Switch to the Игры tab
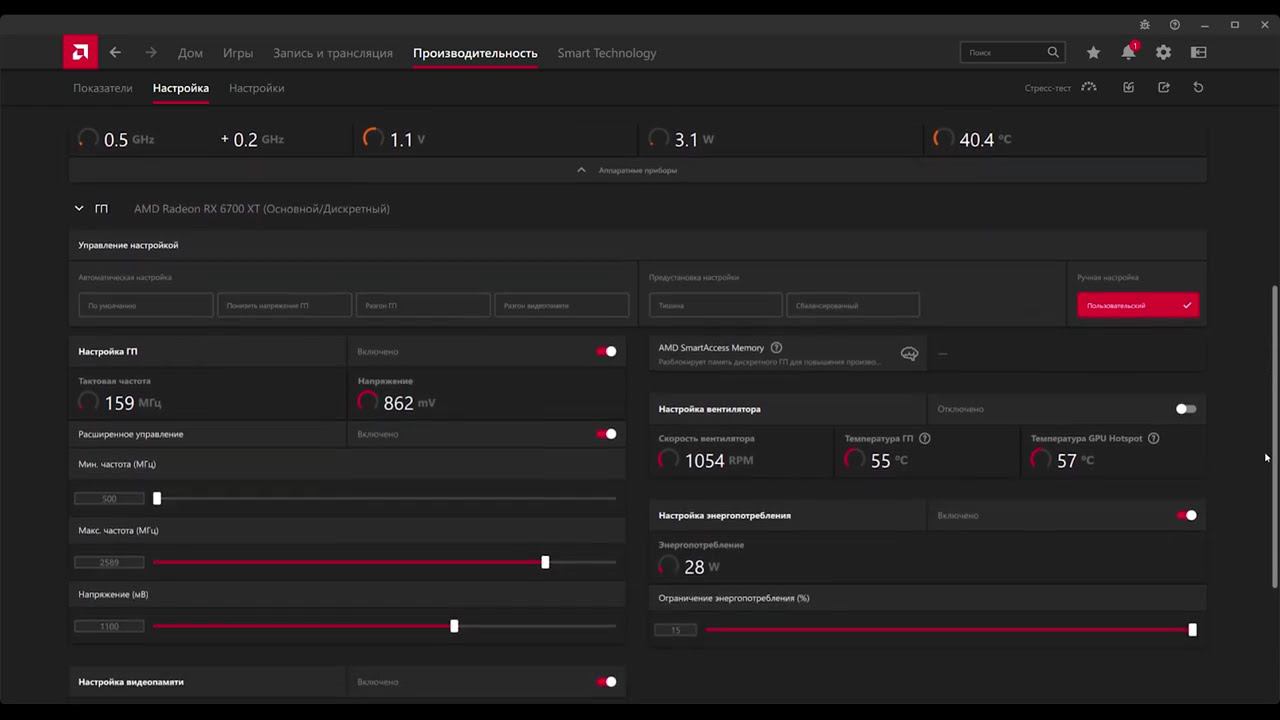This screenshot has height=720, width=1280. 238,53
